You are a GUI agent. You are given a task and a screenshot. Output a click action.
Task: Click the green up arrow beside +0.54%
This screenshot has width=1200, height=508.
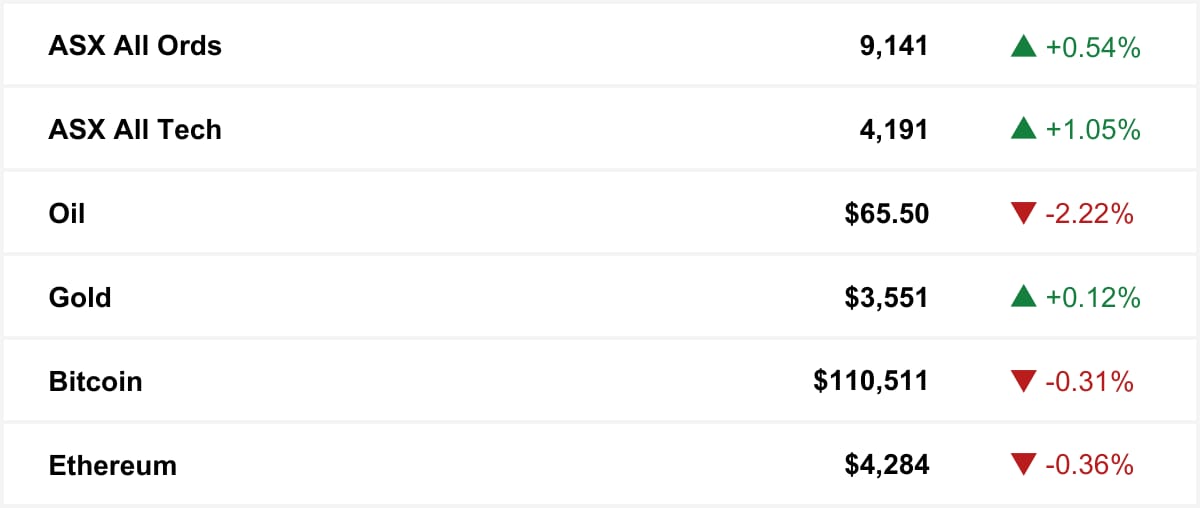point(1023,46)
